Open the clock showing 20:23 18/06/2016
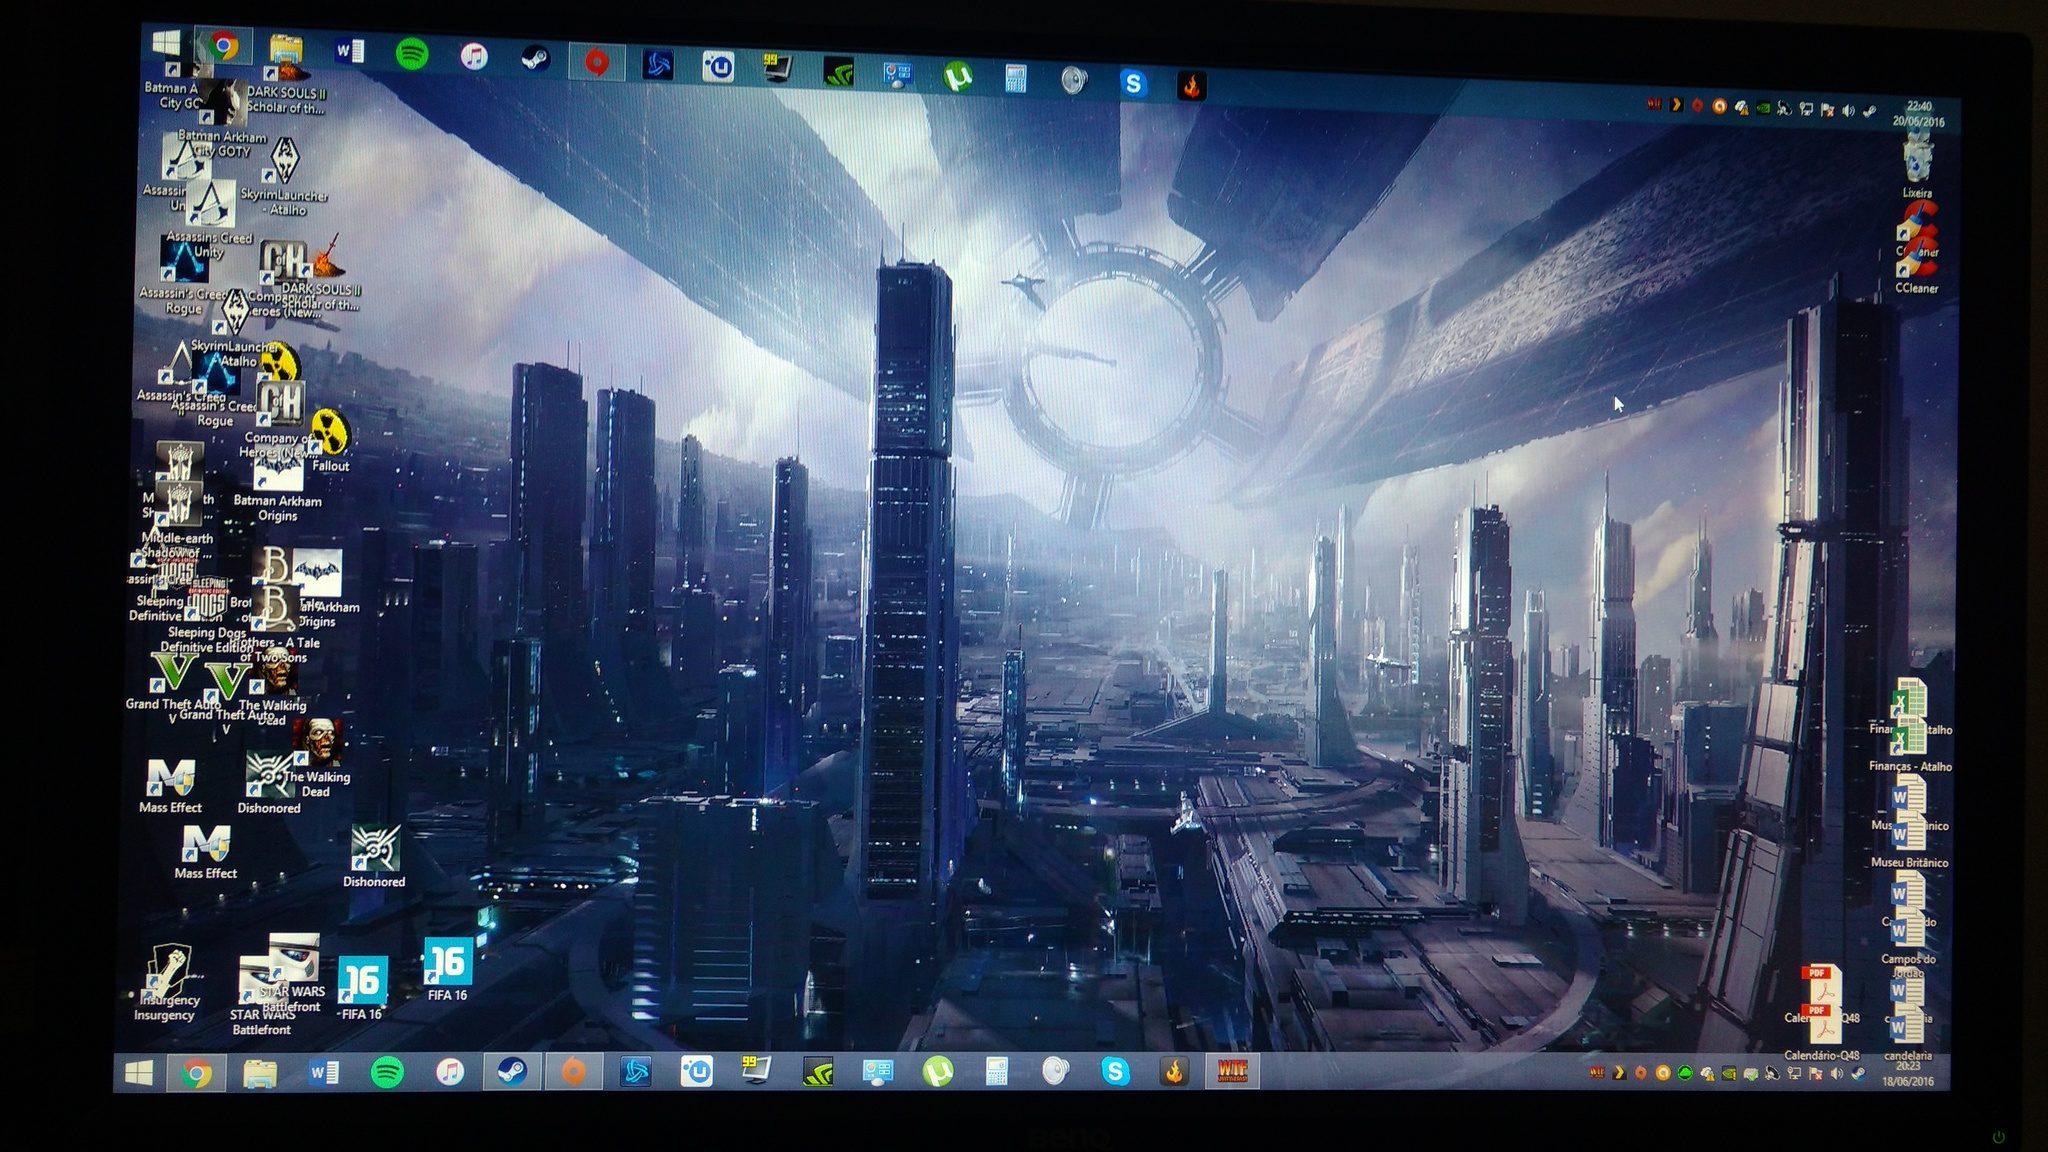Image resolution: width=2048 pixels, height=1152 pixels. 1907,1074
